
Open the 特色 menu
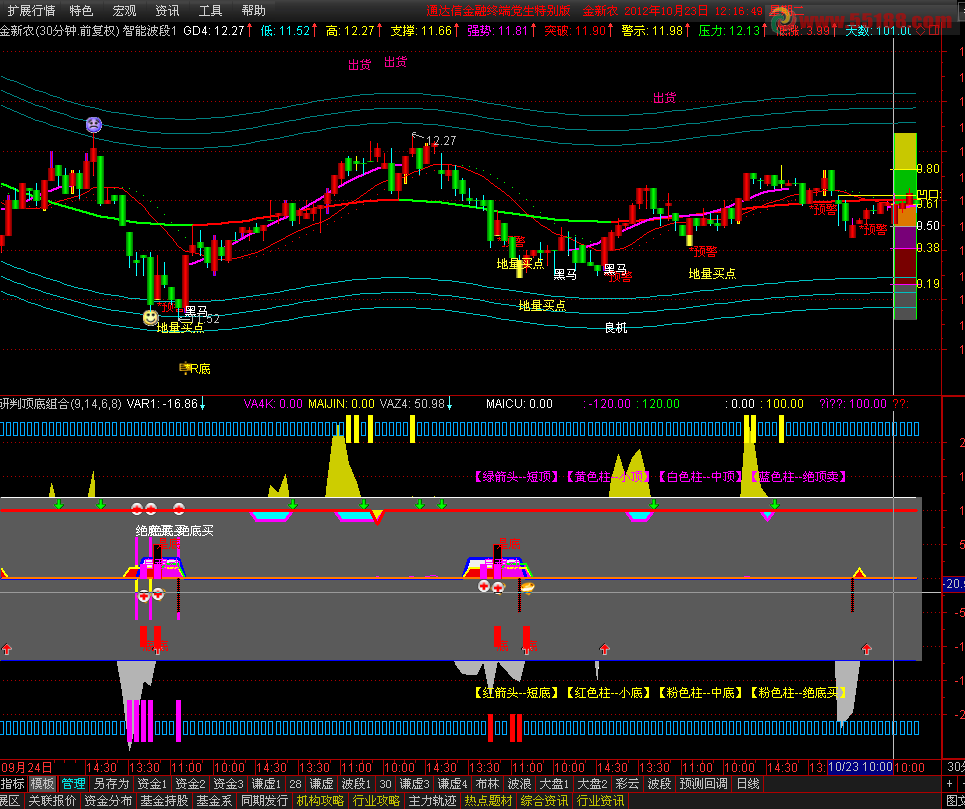(x=81, y=10)
